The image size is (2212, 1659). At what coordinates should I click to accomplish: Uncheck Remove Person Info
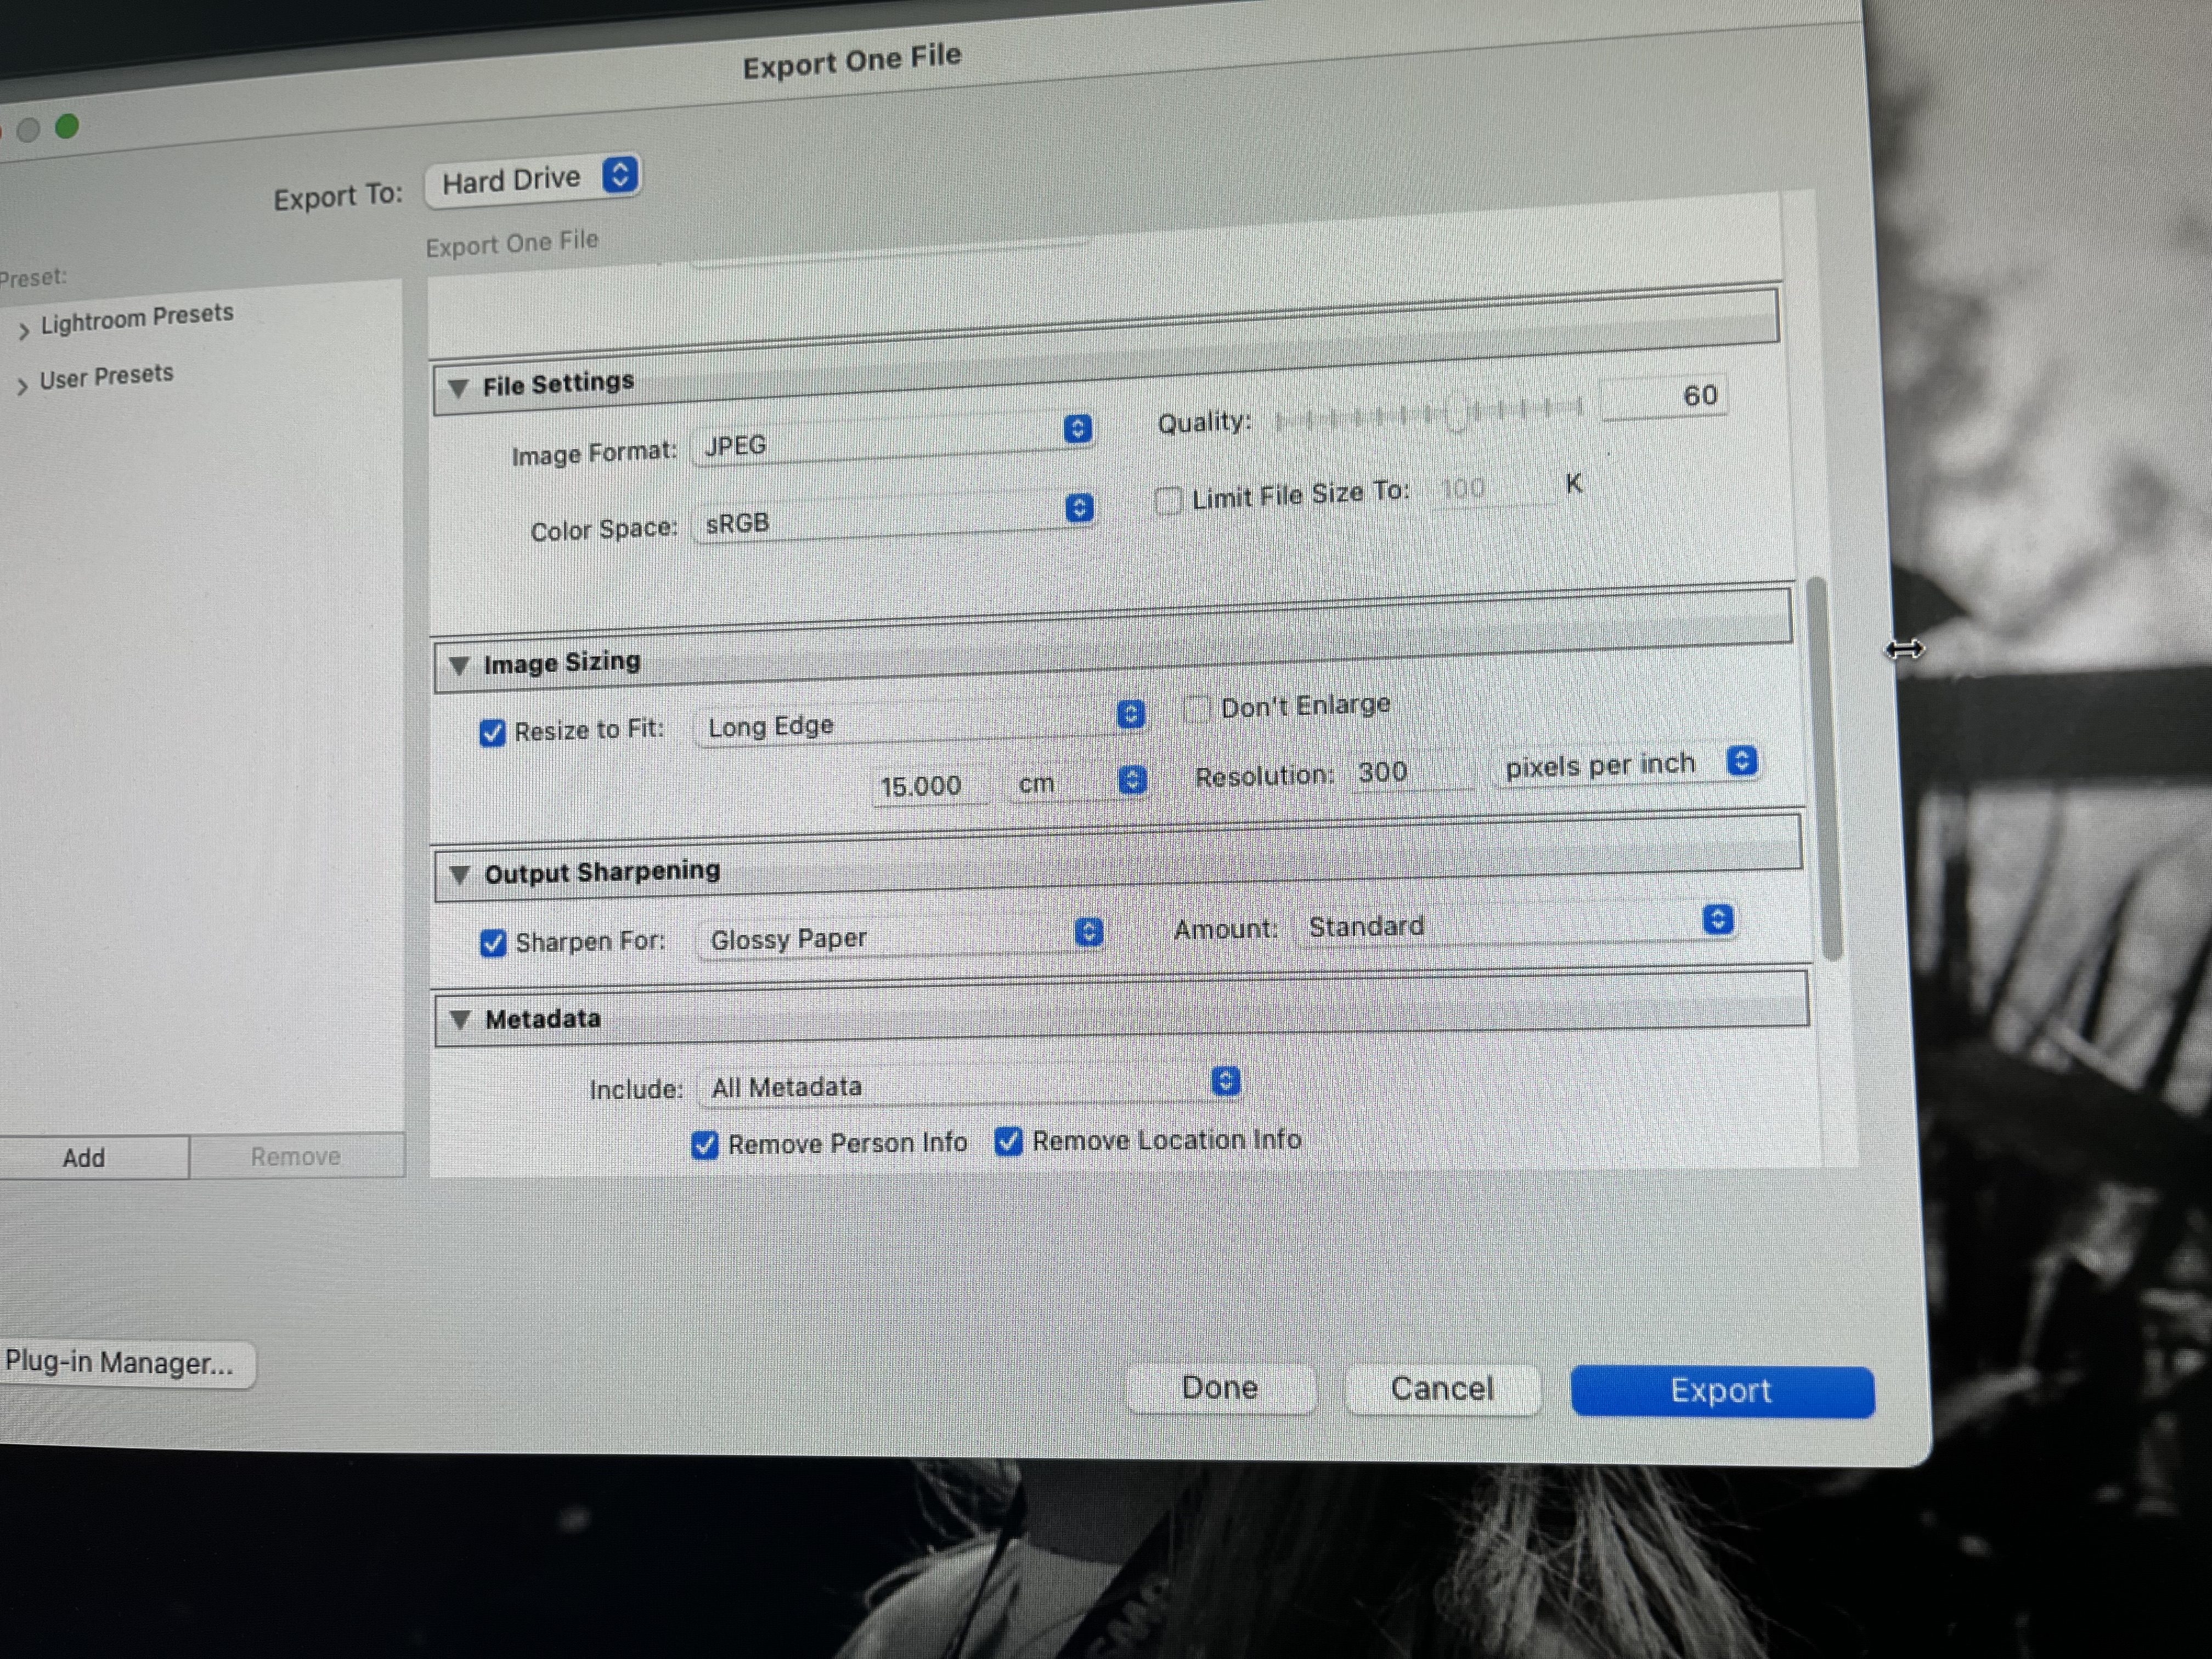pyautogui.click(x=705, y=1145)
